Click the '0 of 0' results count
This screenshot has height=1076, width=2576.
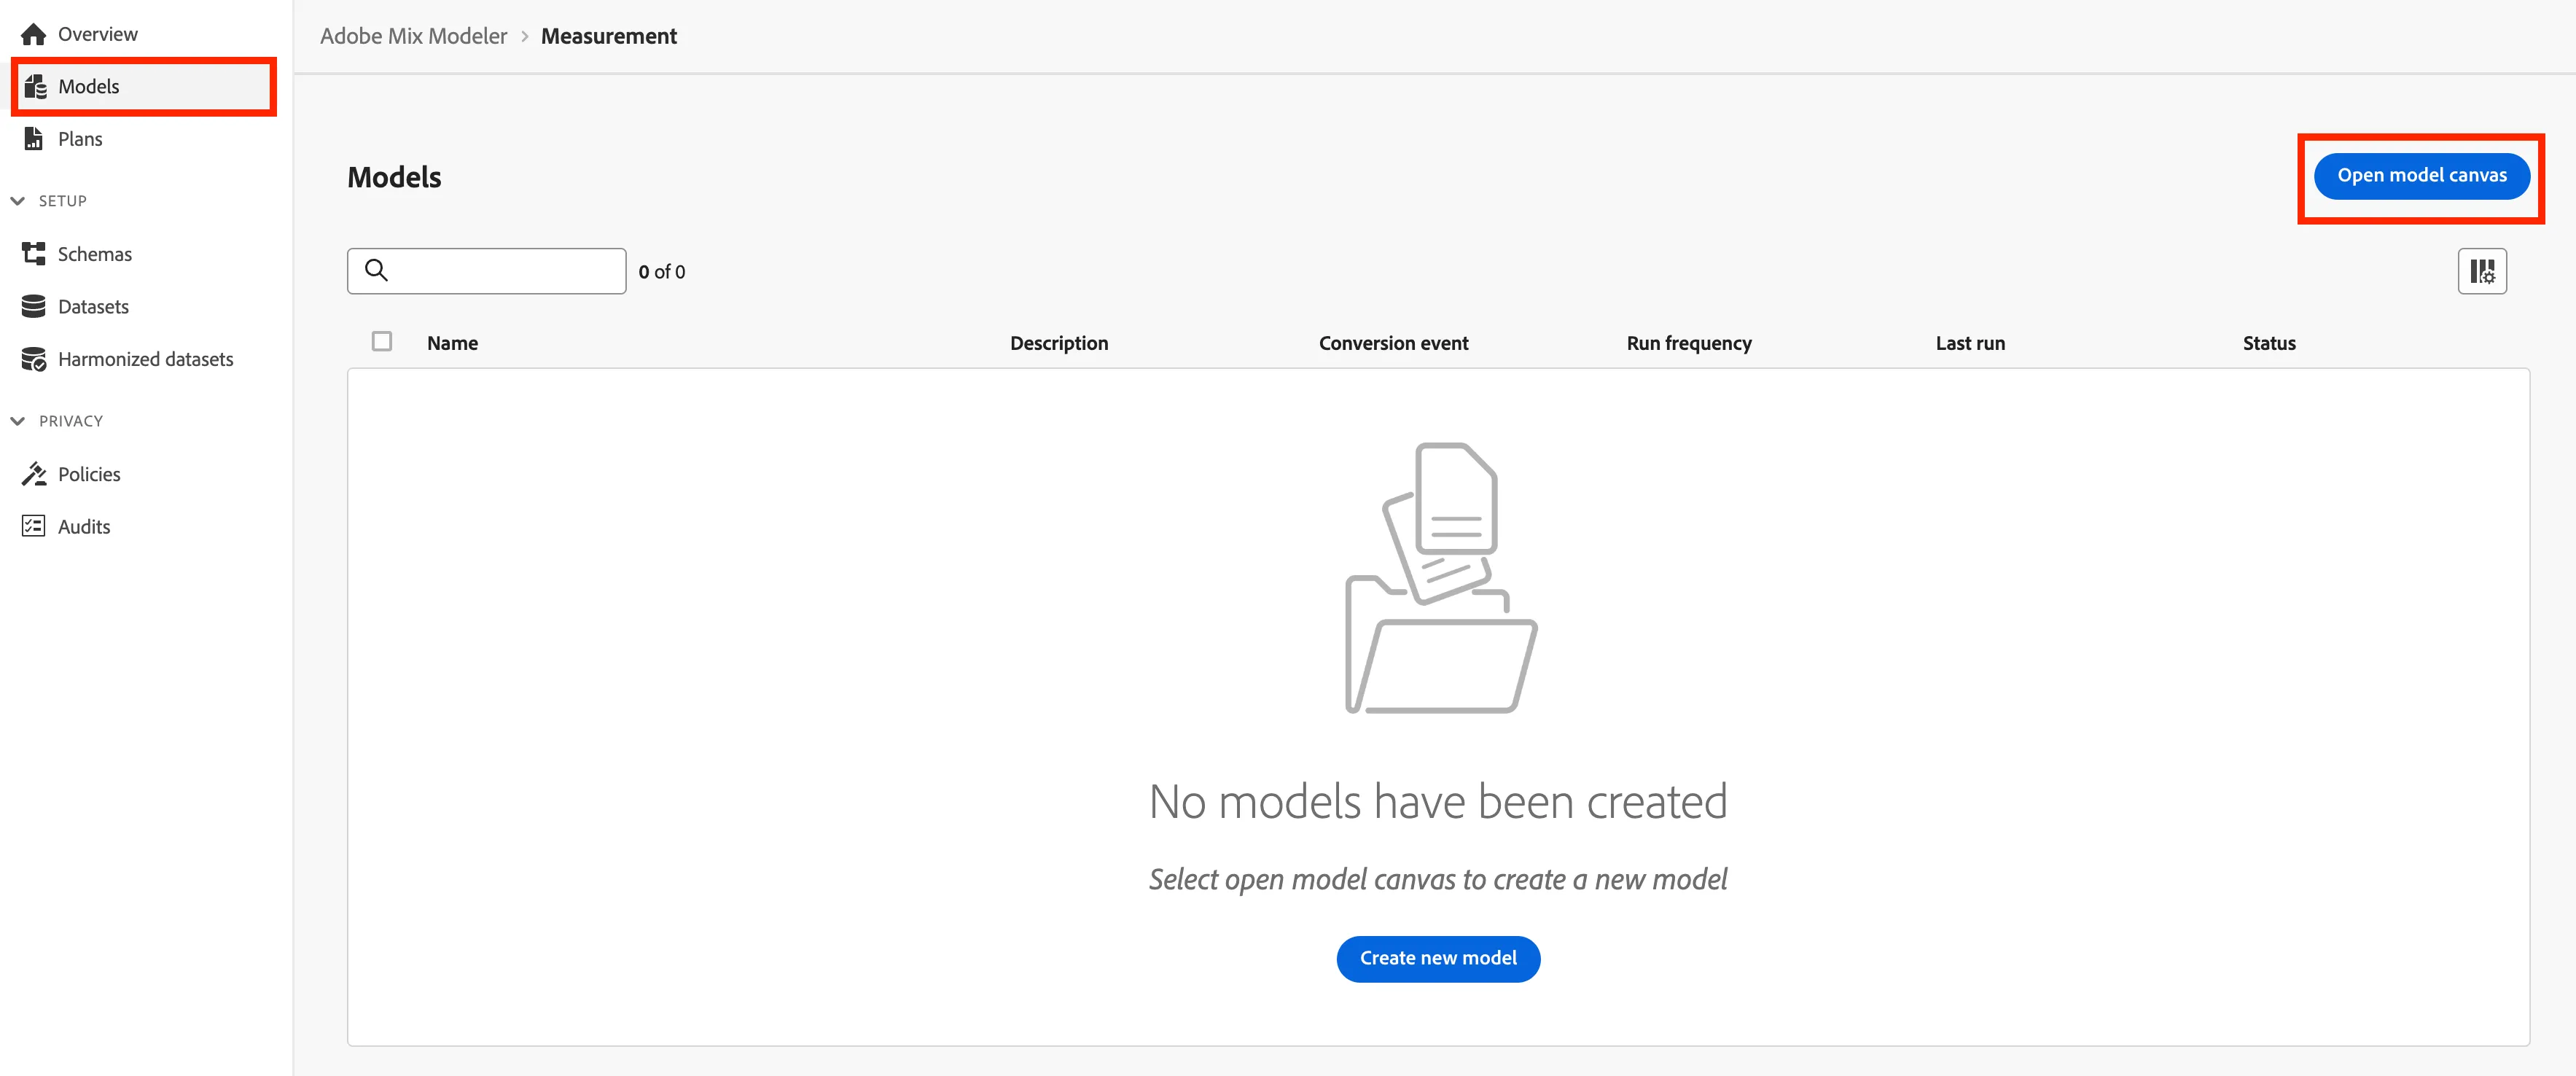point(662,272)
